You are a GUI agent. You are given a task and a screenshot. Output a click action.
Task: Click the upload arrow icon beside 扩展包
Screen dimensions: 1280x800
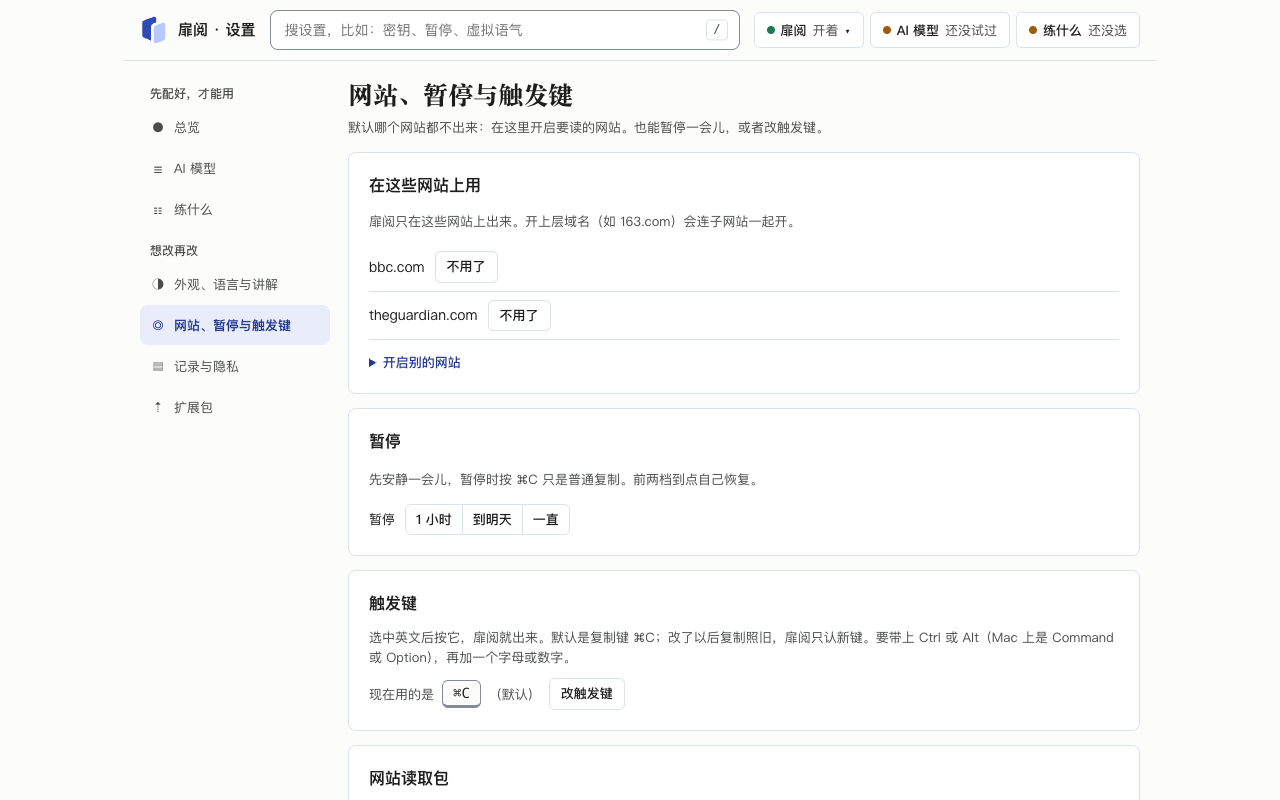pos(158,407)
